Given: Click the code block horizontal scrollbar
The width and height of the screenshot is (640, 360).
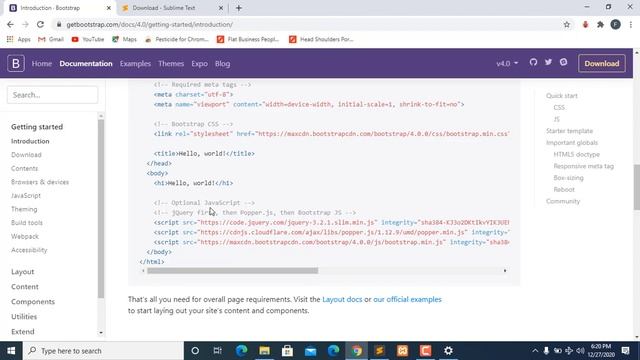Looking at the screenshot, I should (x=233, y=271).
